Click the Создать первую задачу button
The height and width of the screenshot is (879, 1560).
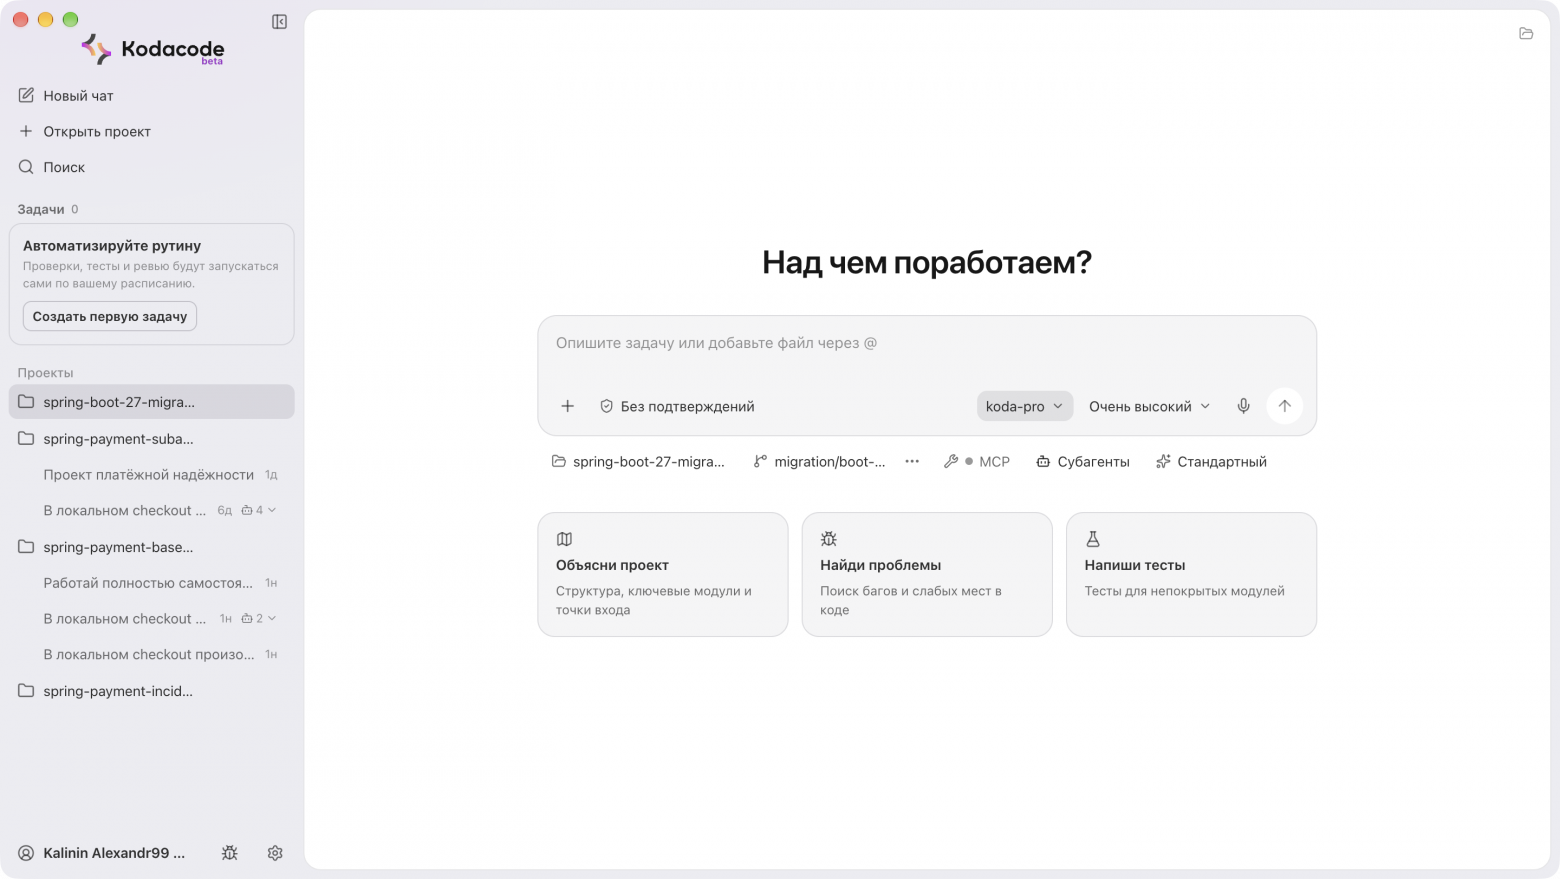110,316
